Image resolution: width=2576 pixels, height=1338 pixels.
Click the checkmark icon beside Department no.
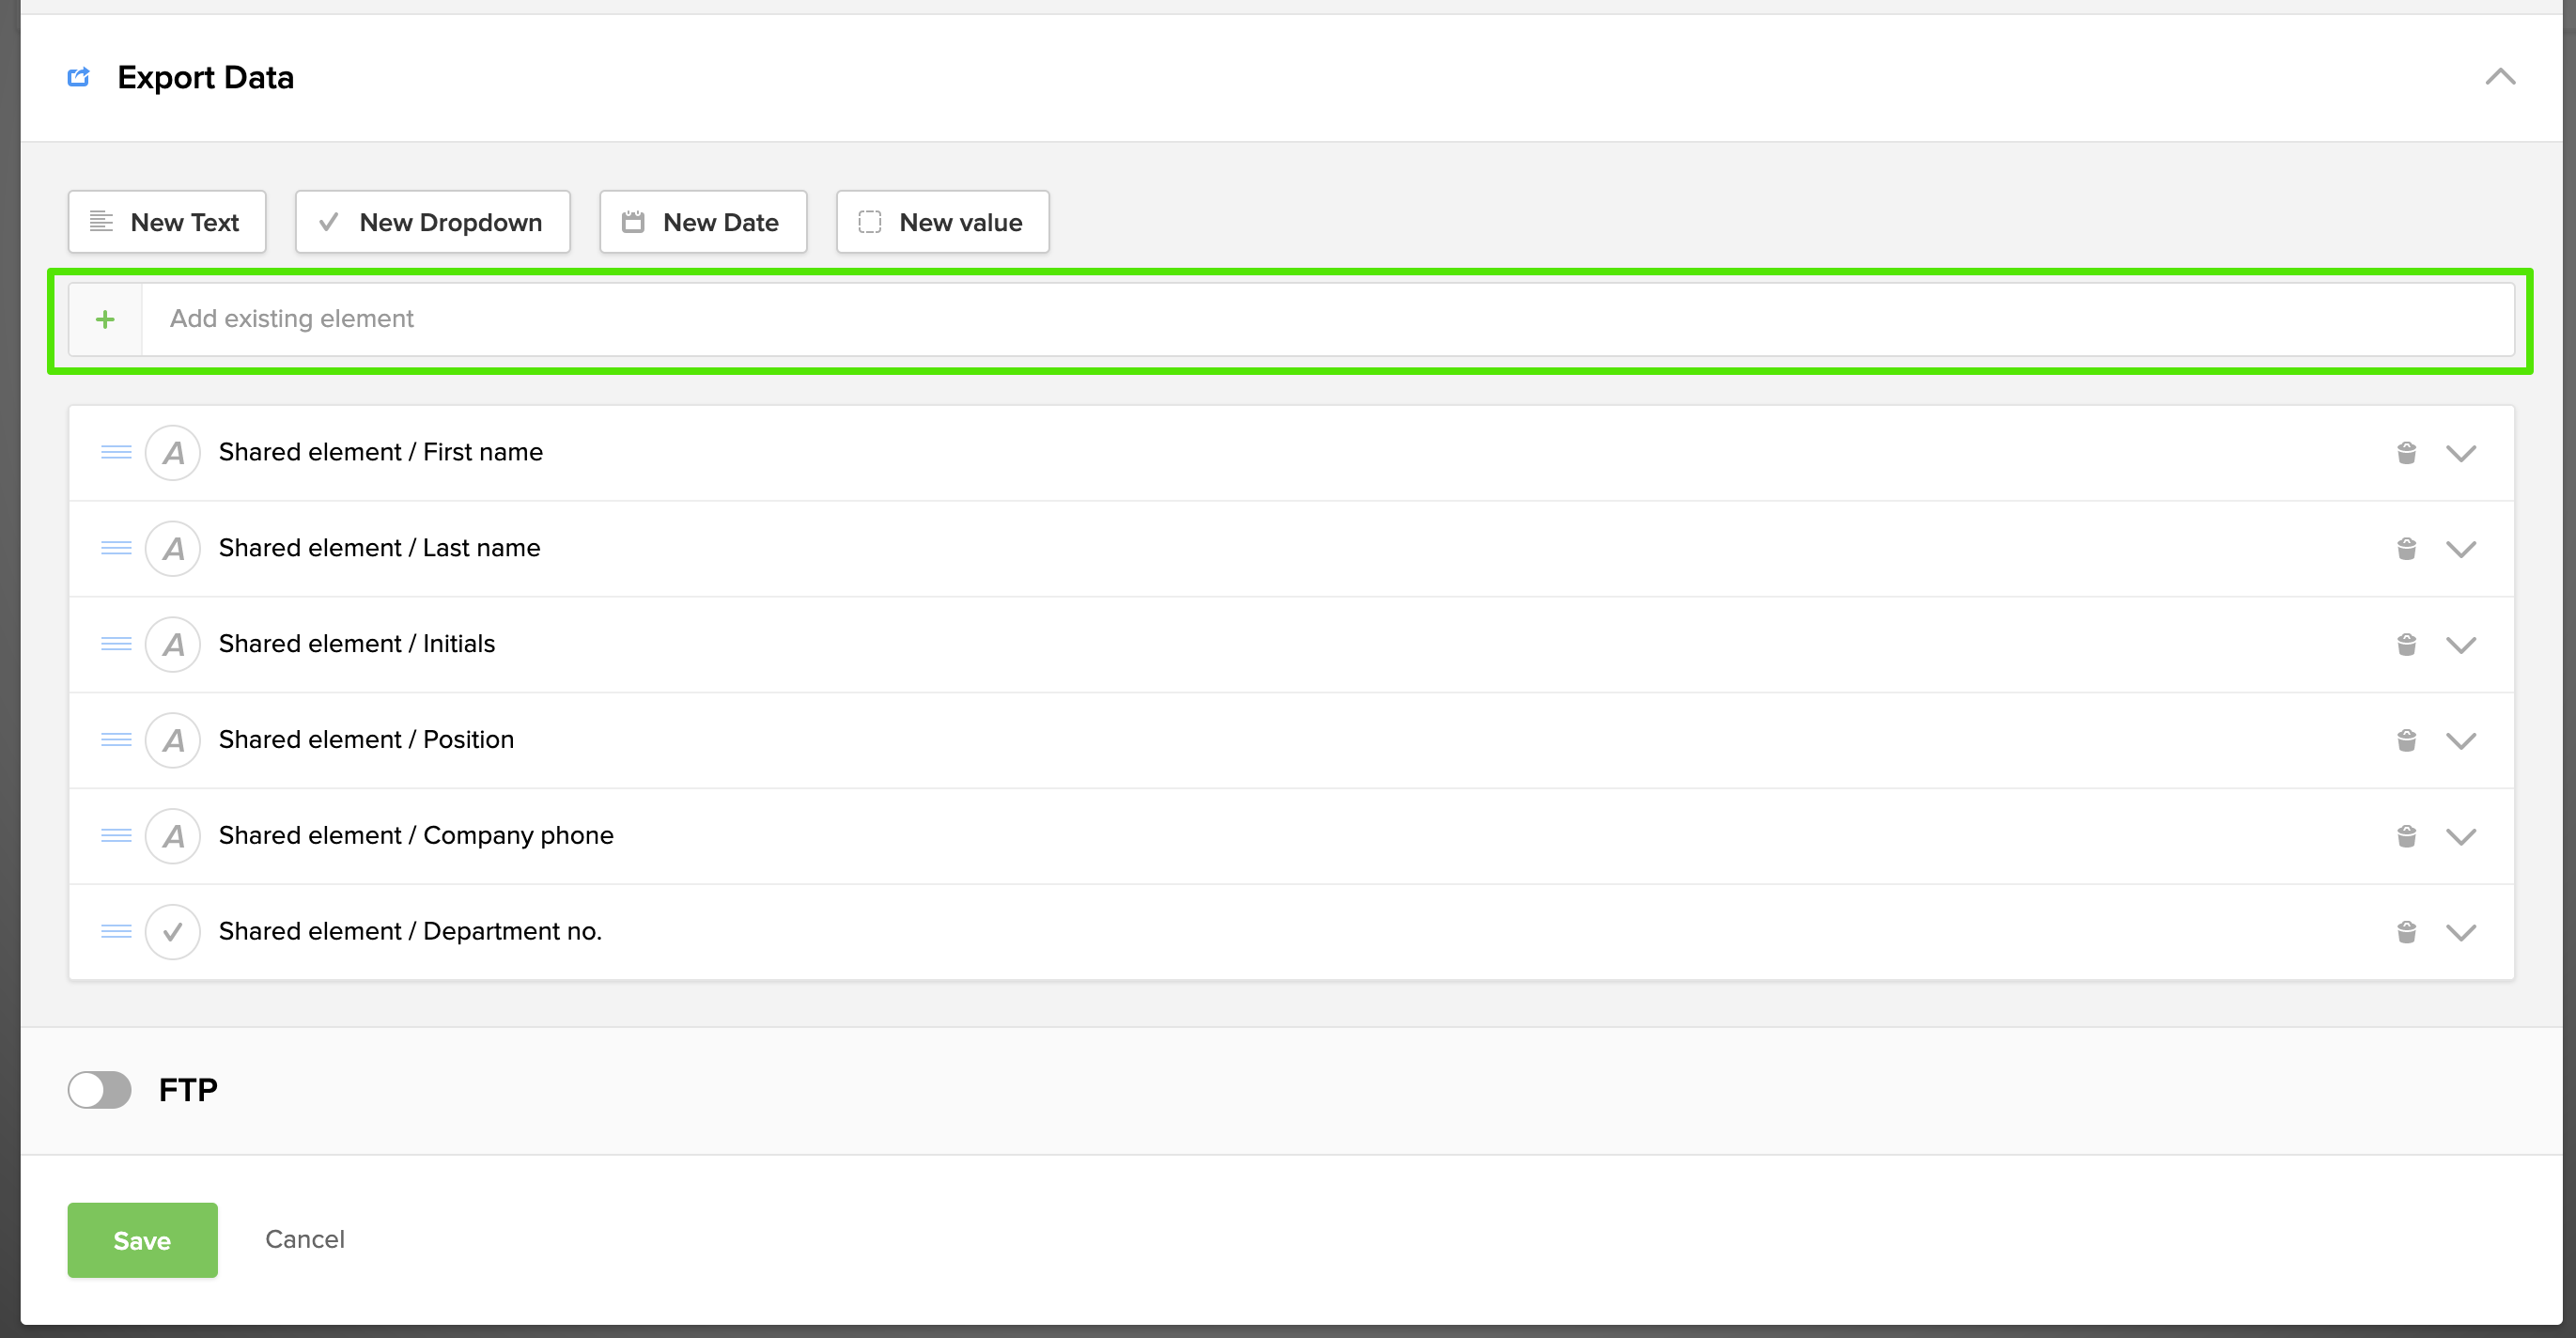173,932
